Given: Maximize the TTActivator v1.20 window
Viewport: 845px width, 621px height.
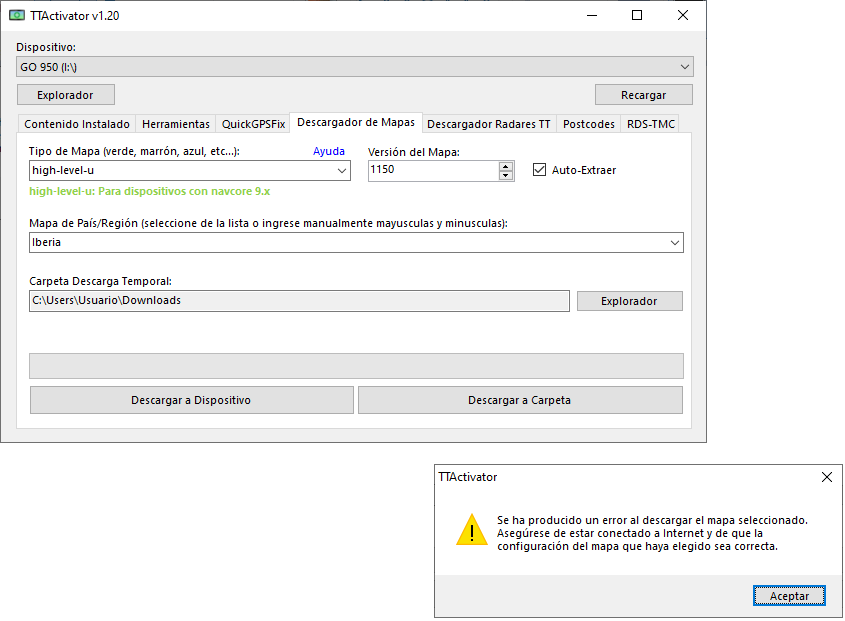Looking at the screenshot, I should 637,15.
